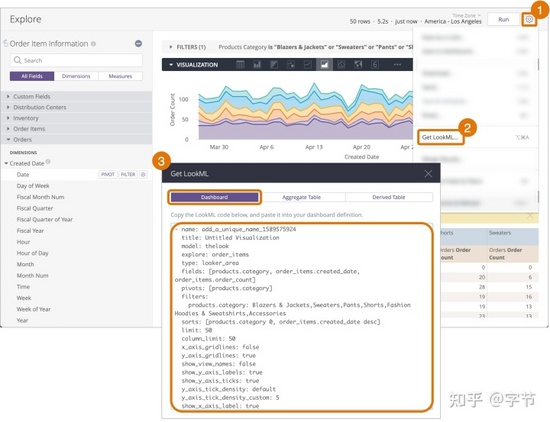The width and height of the screenshot is (550, 422).
Task: Select the Derived Table tab
Action: click(389, 197)
